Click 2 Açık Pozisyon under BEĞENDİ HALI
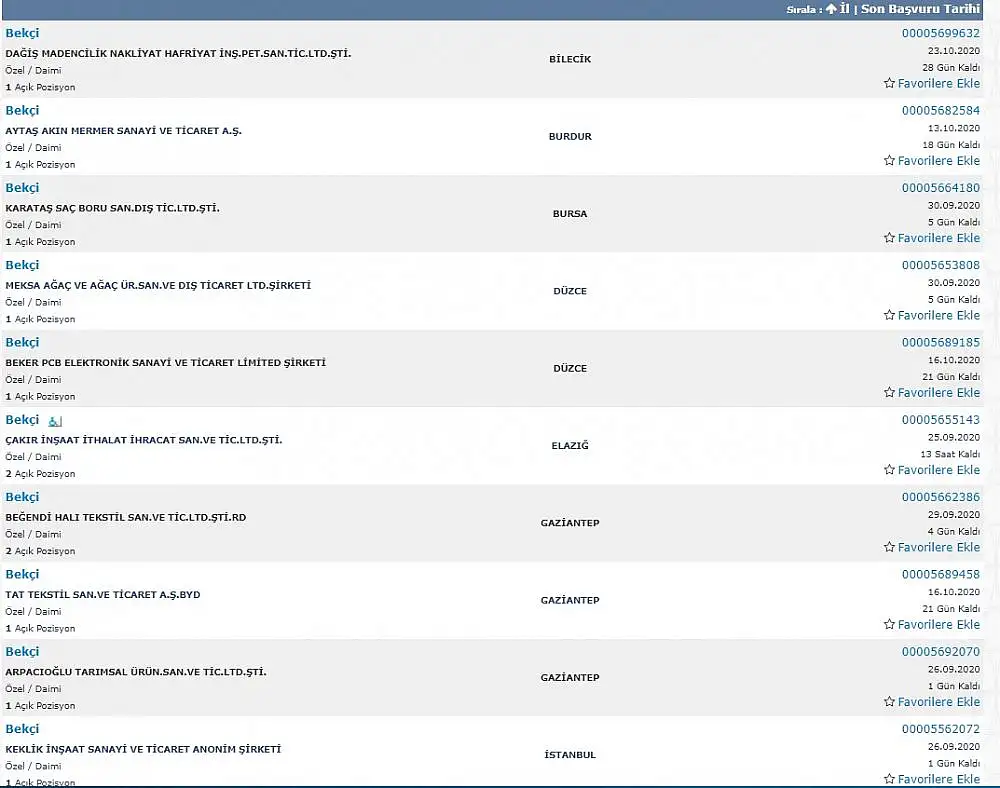The height and width of the screenshot is (788, 1000). [40, 551]
